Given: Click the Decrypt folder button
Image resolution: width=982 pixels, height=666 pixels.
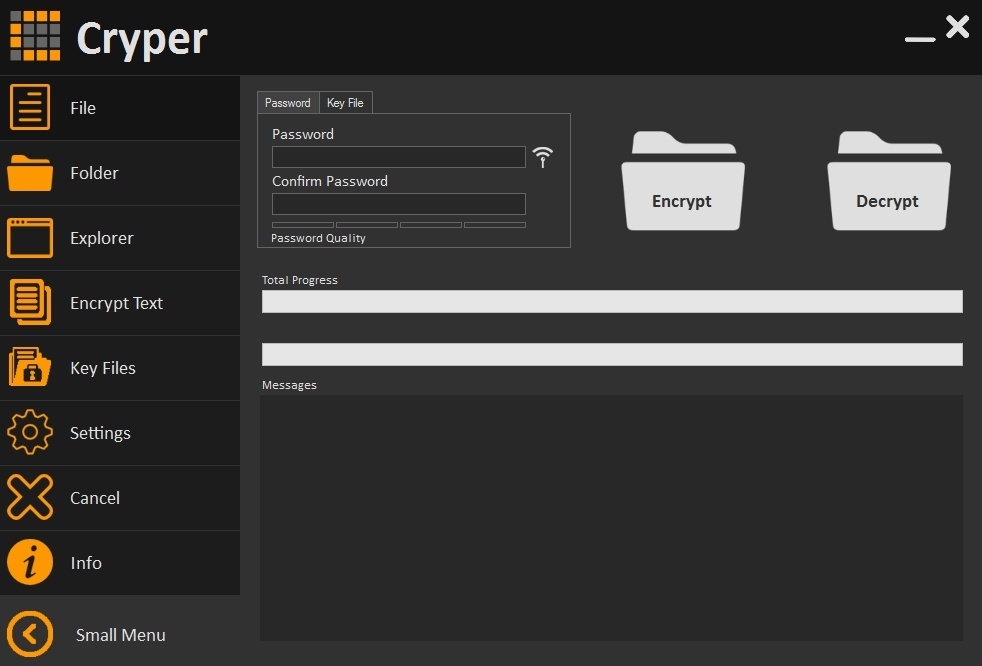Looking at the screenshot, I should pyautogui.click(x=889, y=180).
